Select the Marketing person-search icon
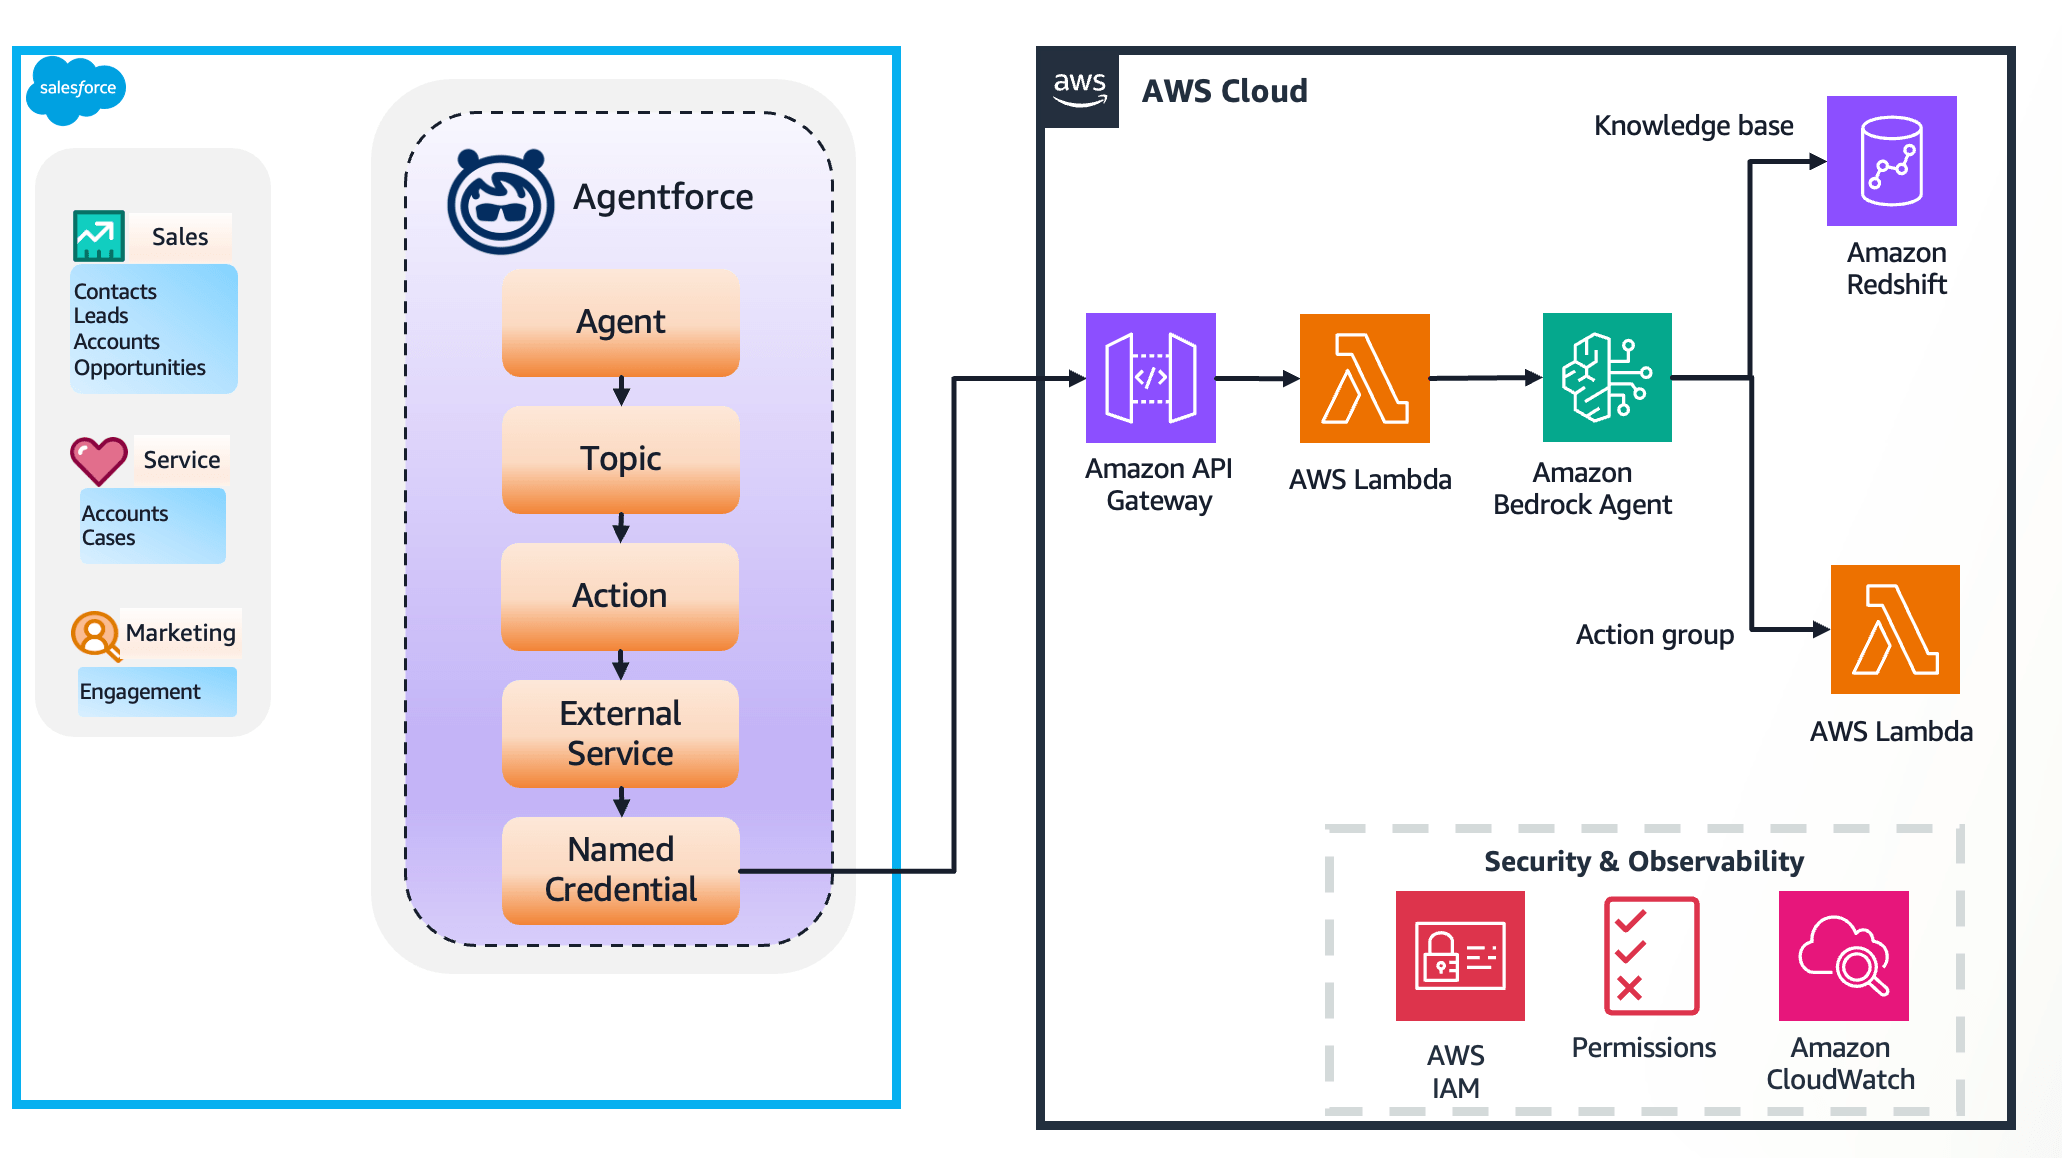Viewport: 2062px width, 1158px height. click(96, 636)
